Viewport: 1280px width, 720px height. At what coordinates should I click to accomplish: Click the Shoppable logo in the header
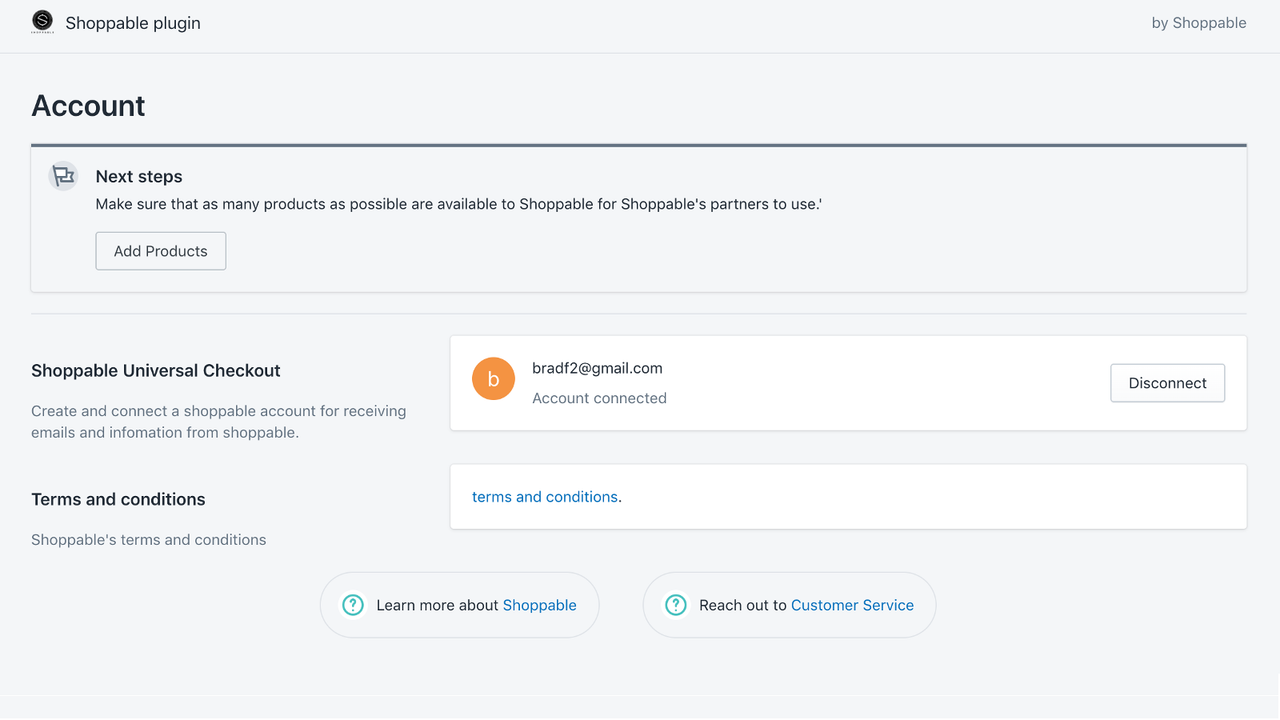(x=42, y=21)
